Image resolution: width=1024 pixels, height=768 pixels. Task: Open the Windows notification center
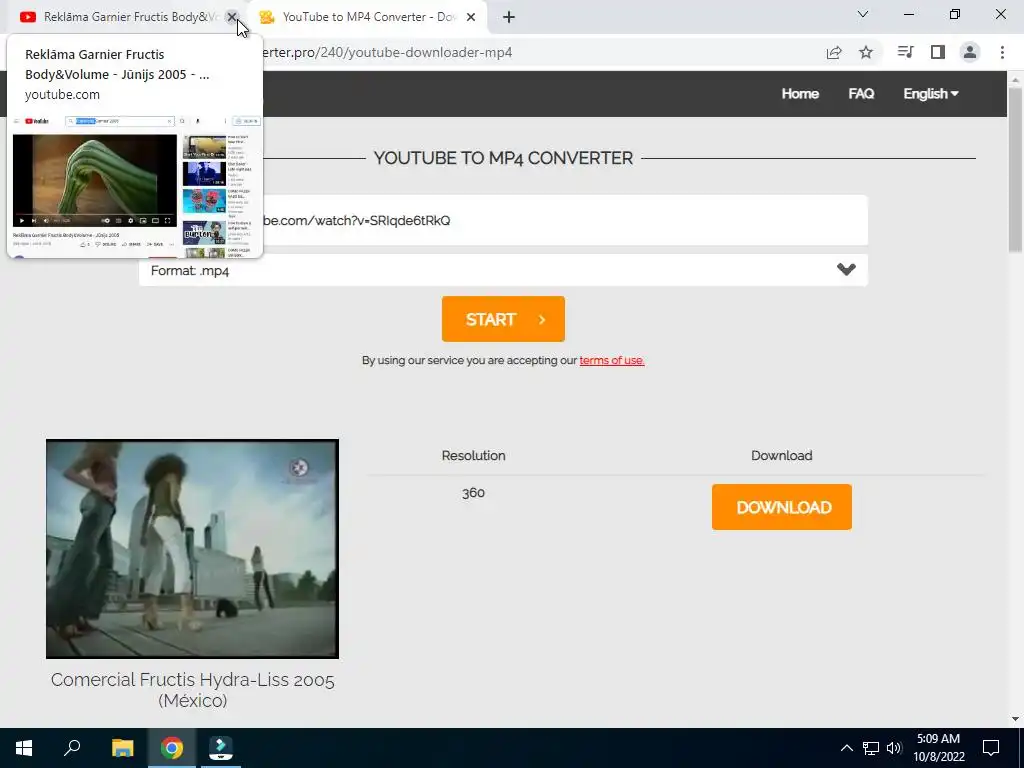(x=991, y=748)
